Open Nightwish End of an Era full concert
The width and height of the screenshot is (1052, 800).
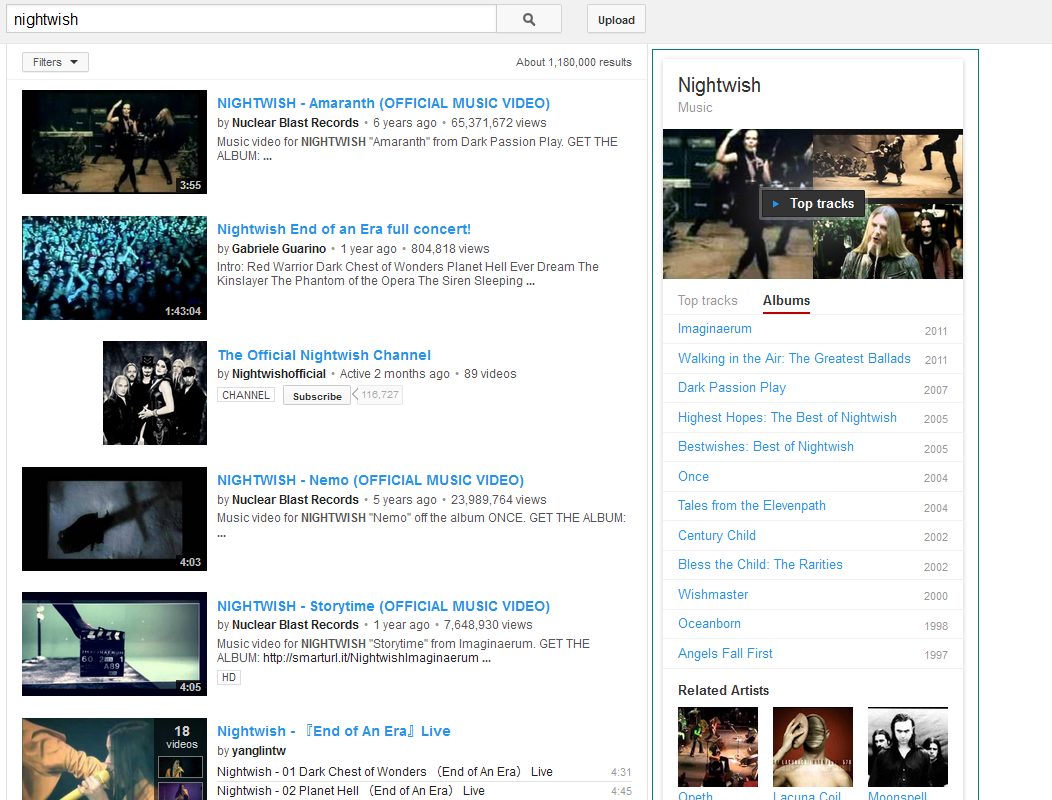pyautogui.click(x=344, y=230)
